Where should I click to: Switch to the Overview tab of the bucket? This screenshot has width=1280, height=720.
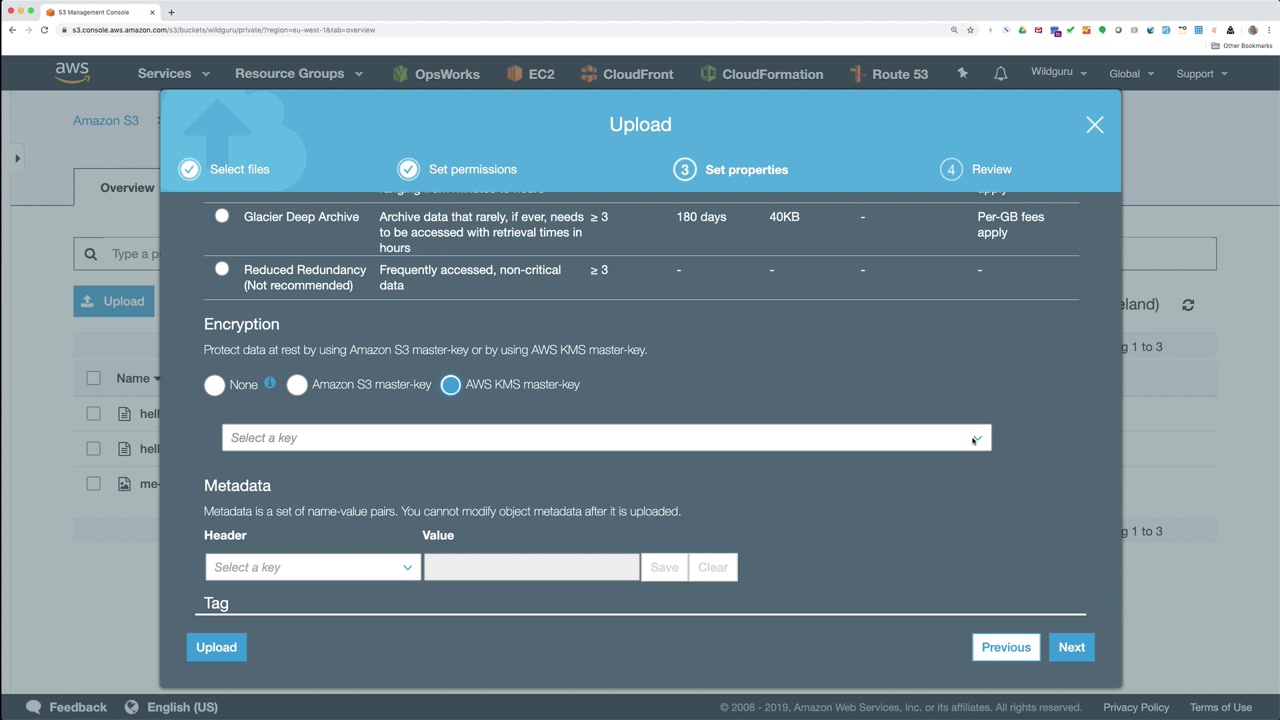pos(127,188)
